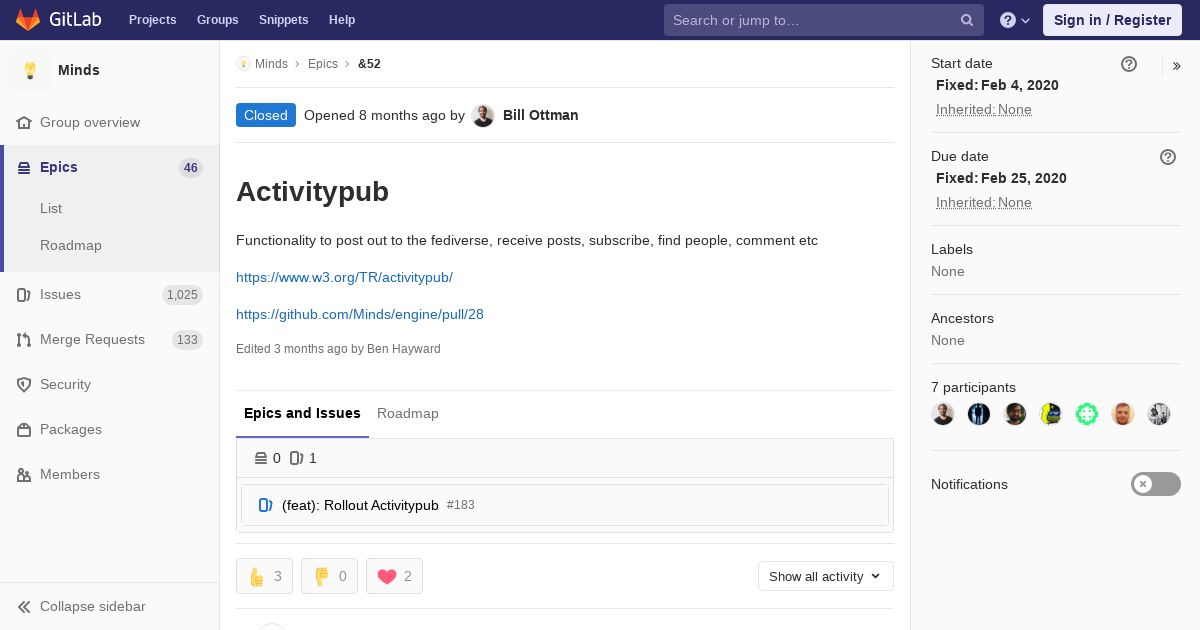
Task: Click the heart reaction button
Action: pyautogui.click(x=394, y=576)
